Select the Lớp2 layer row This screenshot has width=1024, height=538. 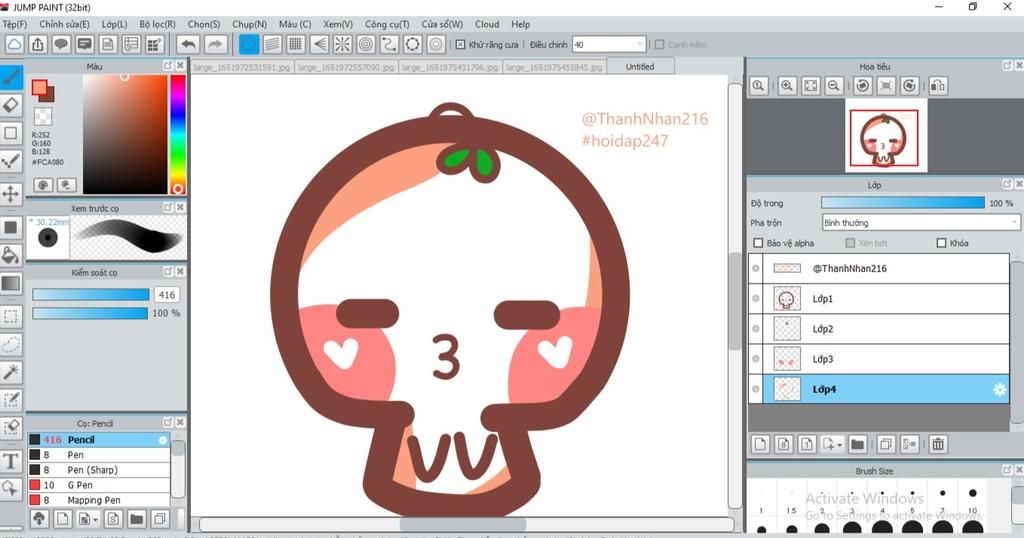pyautogui.click(x=878, y=328)
